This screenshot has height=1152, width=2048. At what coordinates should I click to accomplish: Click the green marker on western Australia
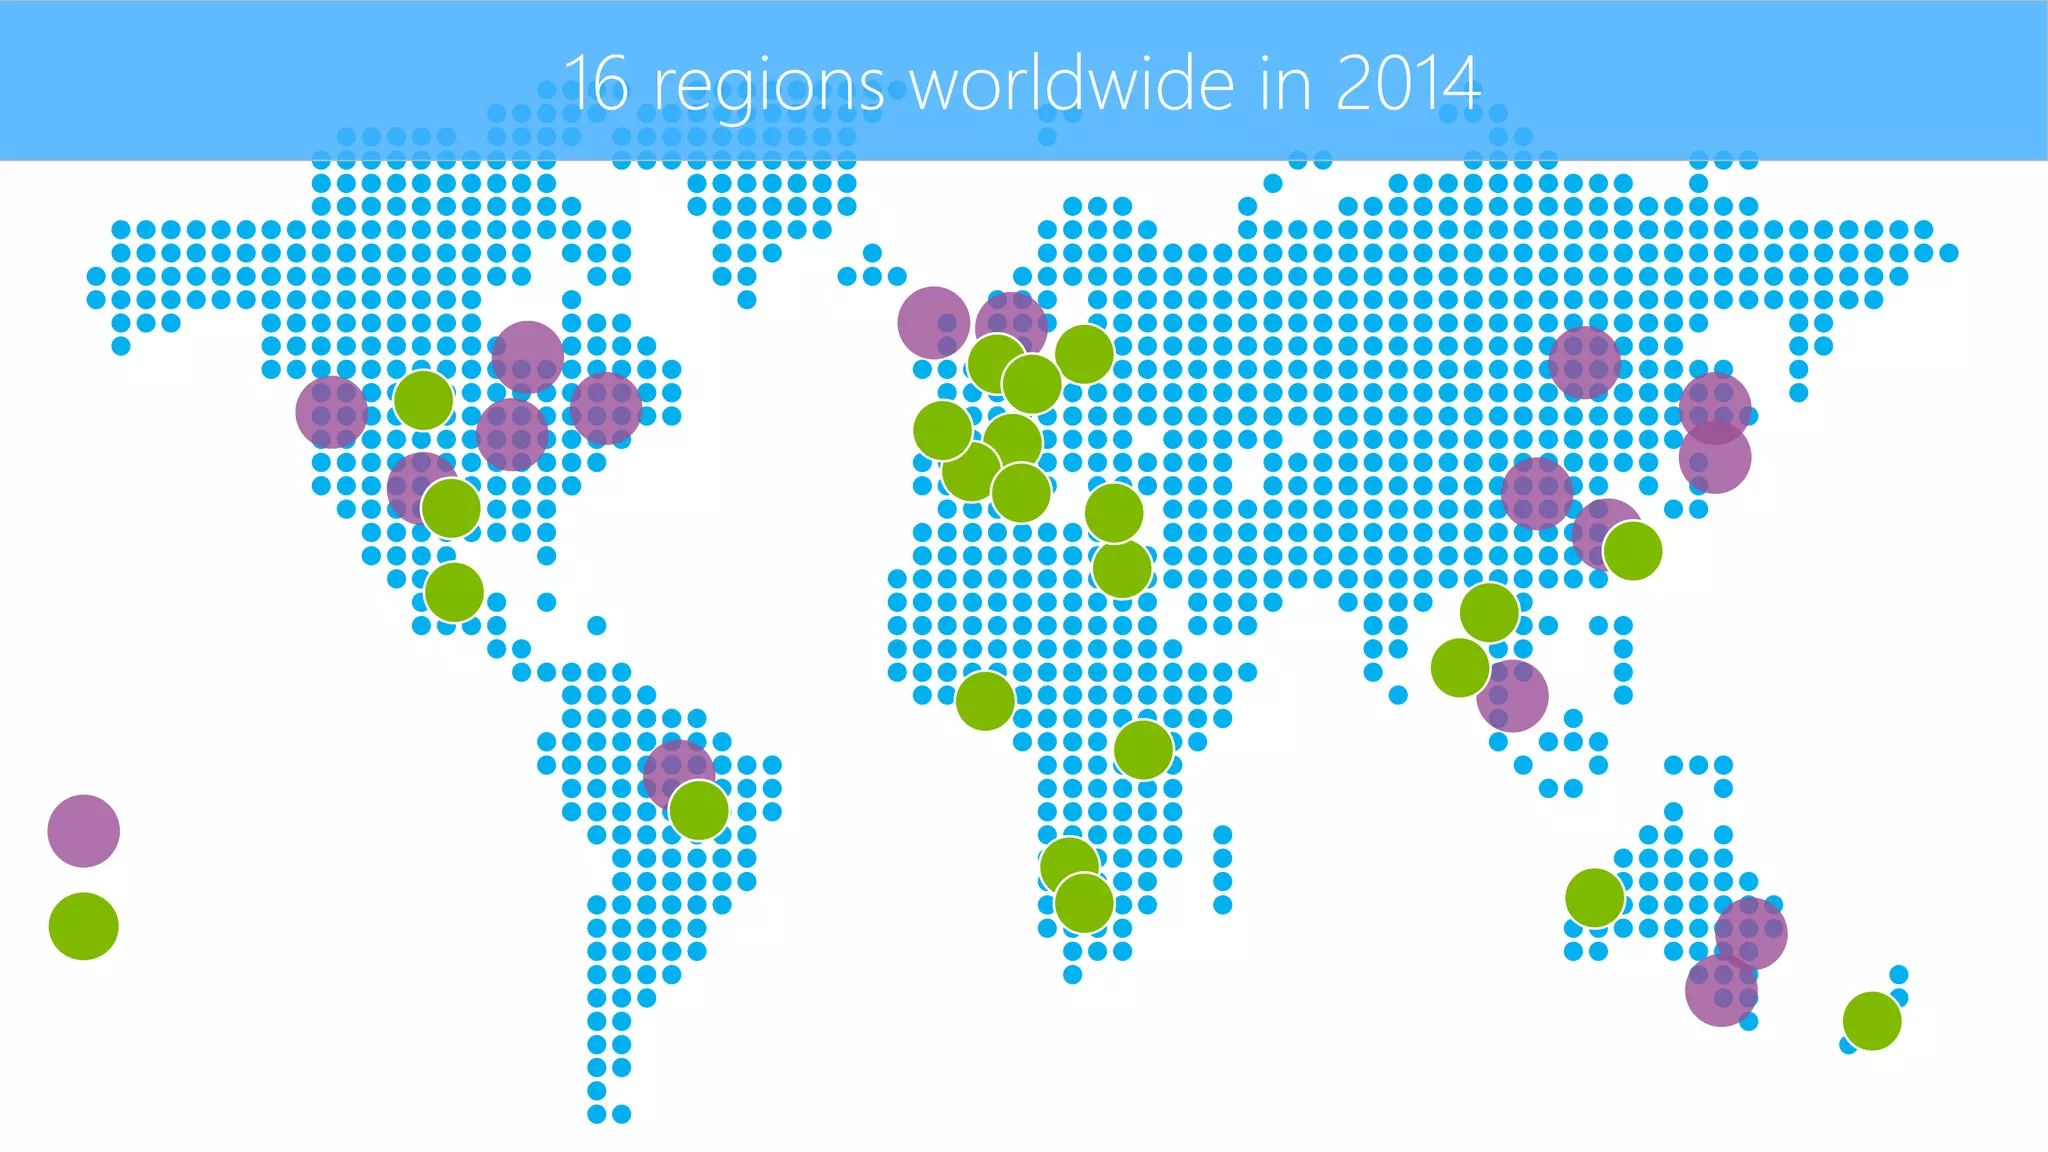pyautogui.click(x=1595, y=898)
